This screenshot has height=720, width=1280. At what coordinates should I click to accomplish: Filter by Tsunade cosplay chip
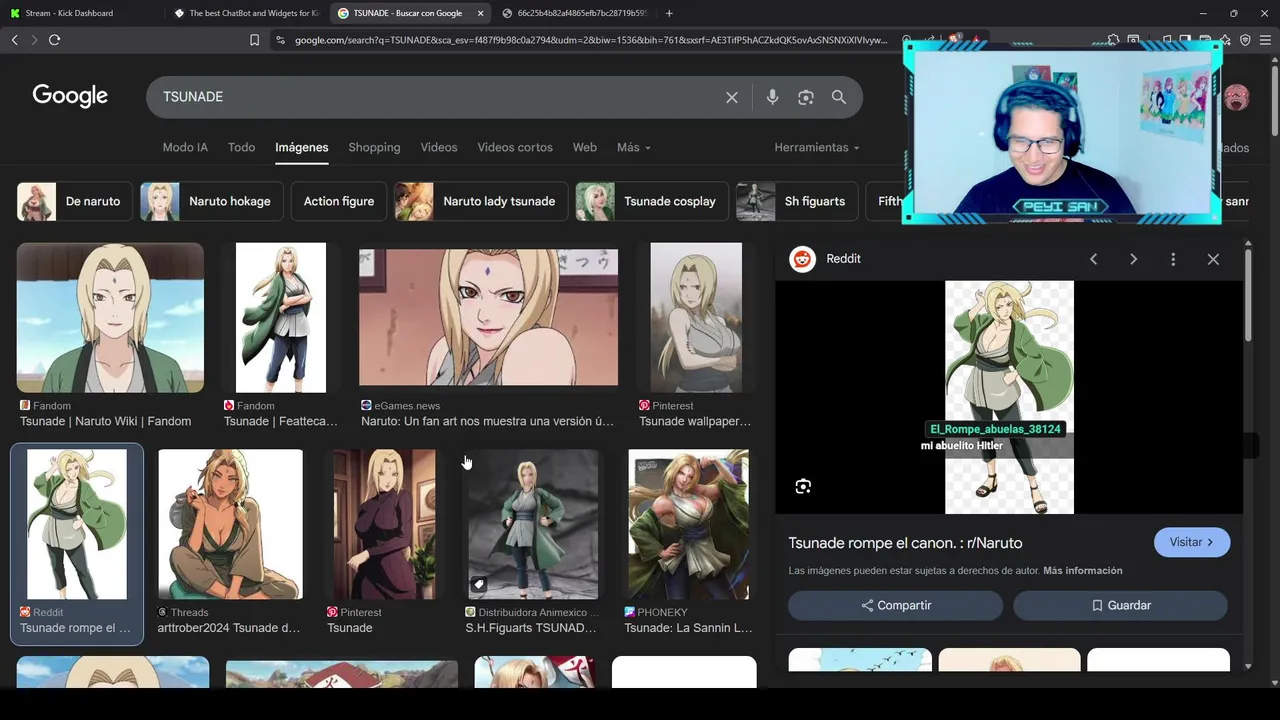652,201
